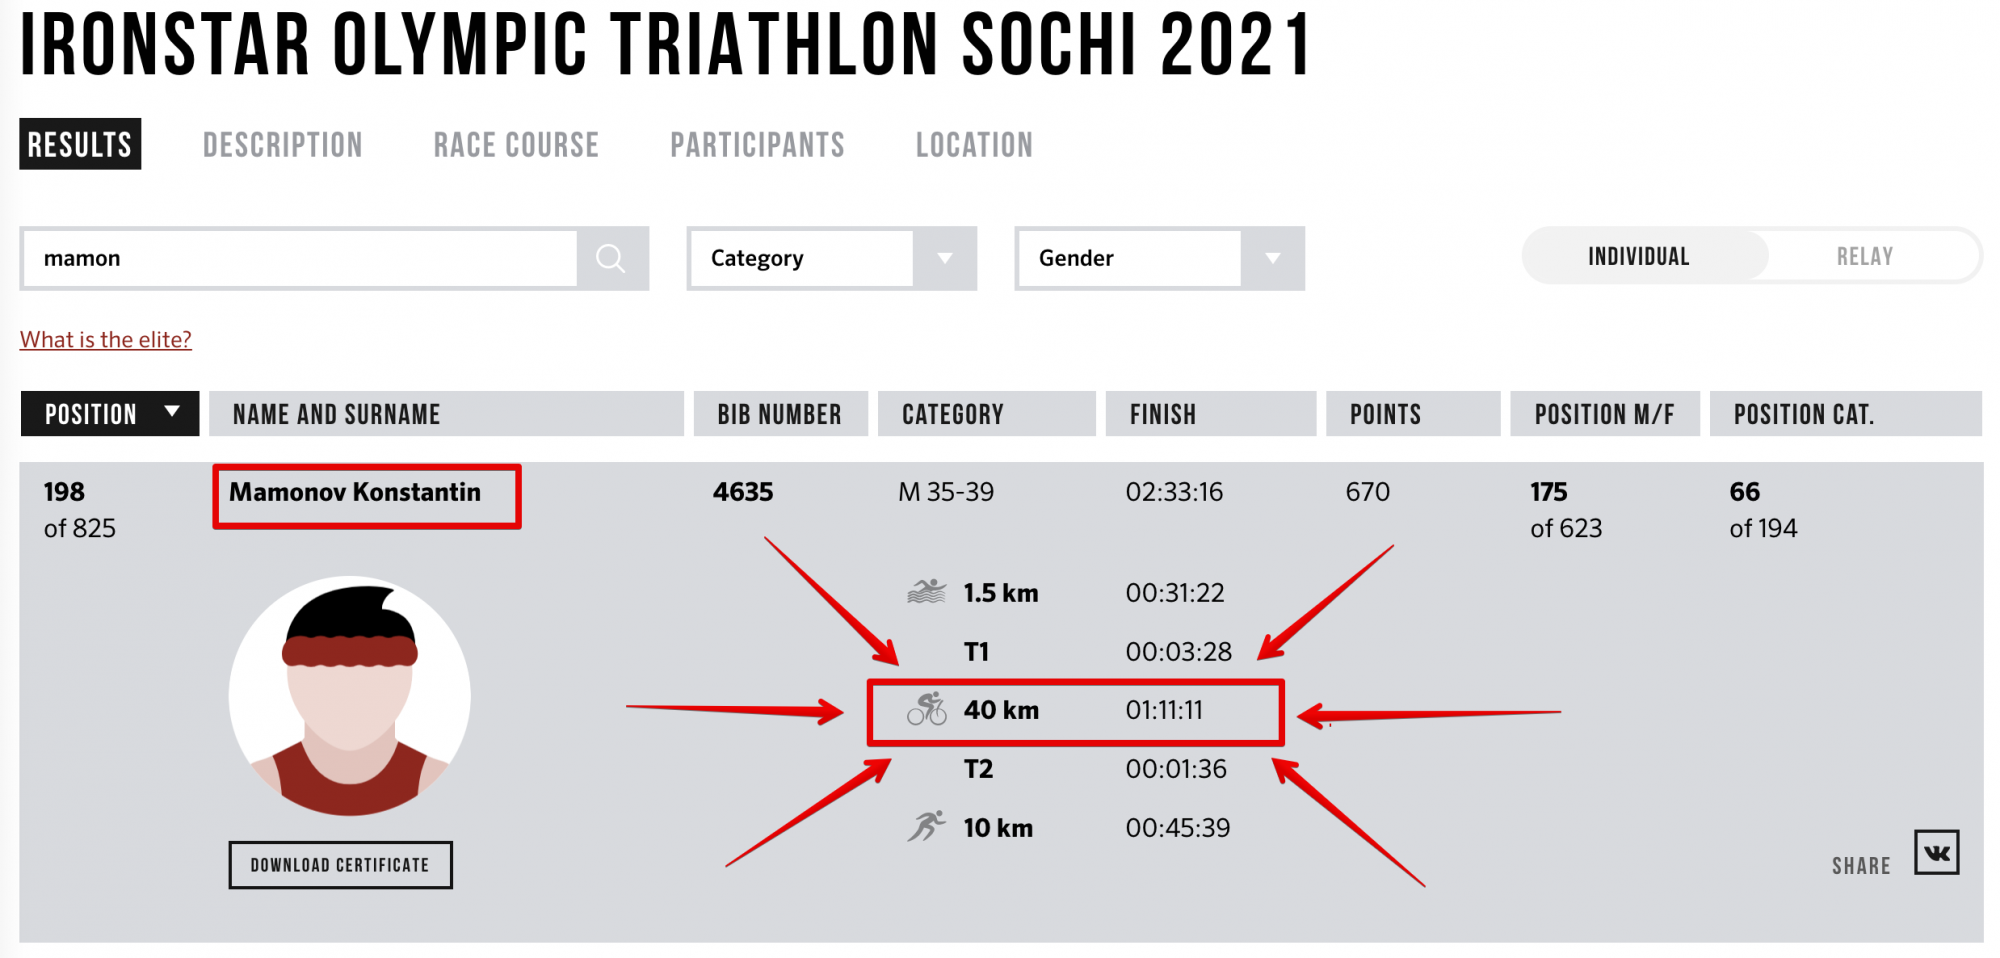This screenshot has width=2000, height=958.
Task: Click the athlete avatar picture
Action: pyautogui.click(x=349, y=696)
